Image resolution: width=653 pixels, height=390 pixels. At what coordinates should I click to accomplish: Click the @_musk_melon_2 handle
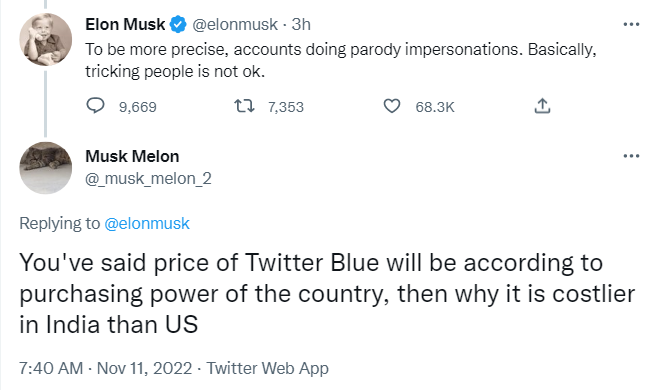[148, 179]
